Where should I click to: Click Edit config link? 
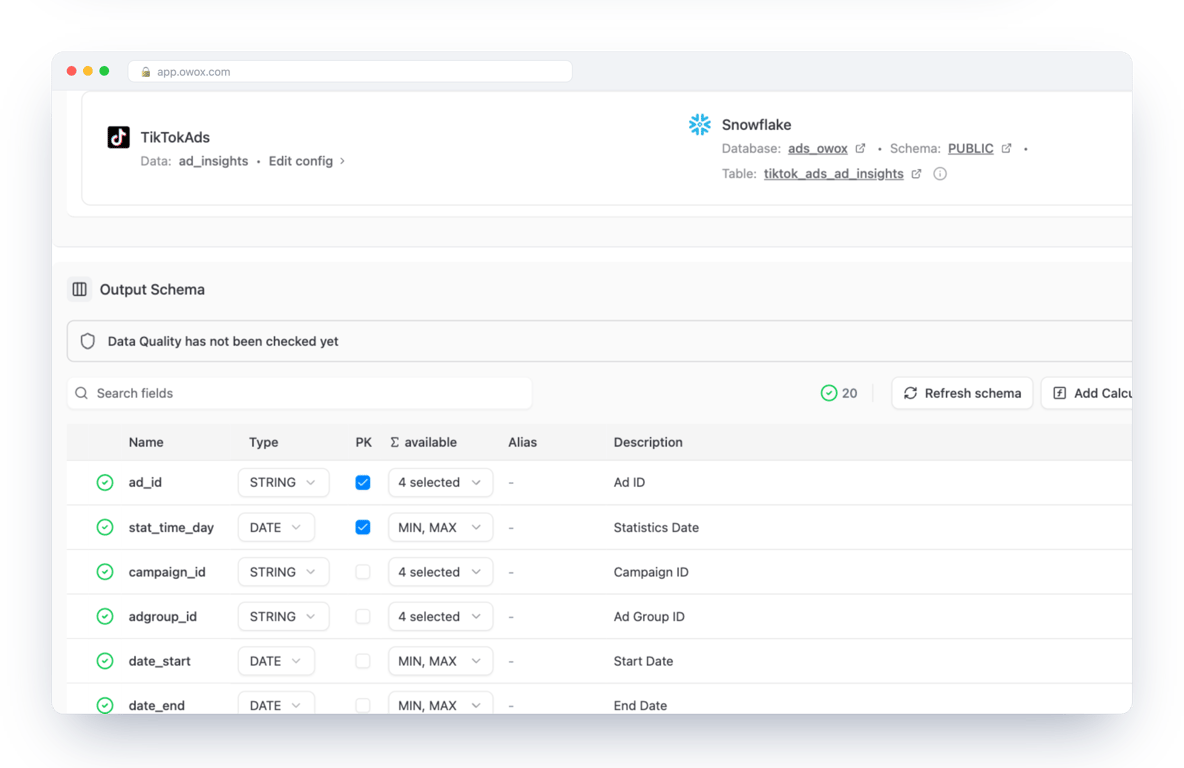click(x=307, y=161)
